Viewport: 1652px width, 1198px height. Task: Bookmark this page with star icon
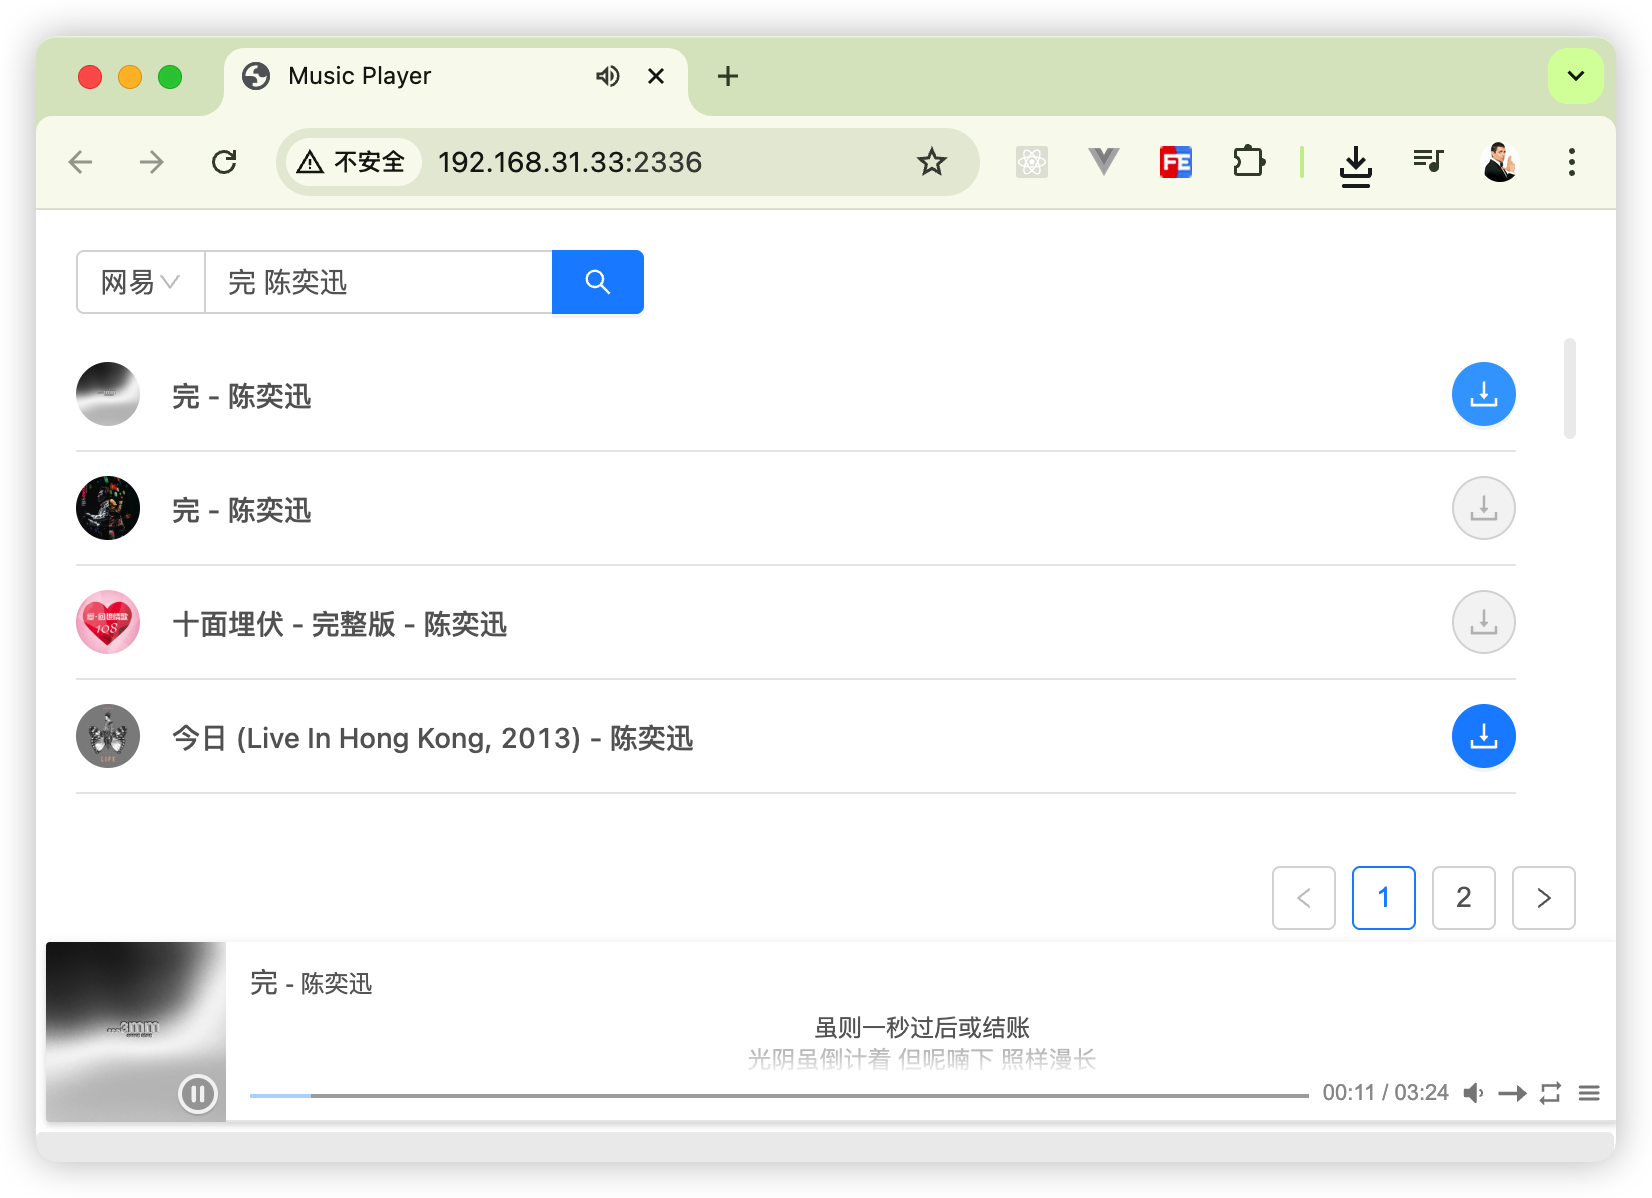pyautogui.click(x=931, y=162)
